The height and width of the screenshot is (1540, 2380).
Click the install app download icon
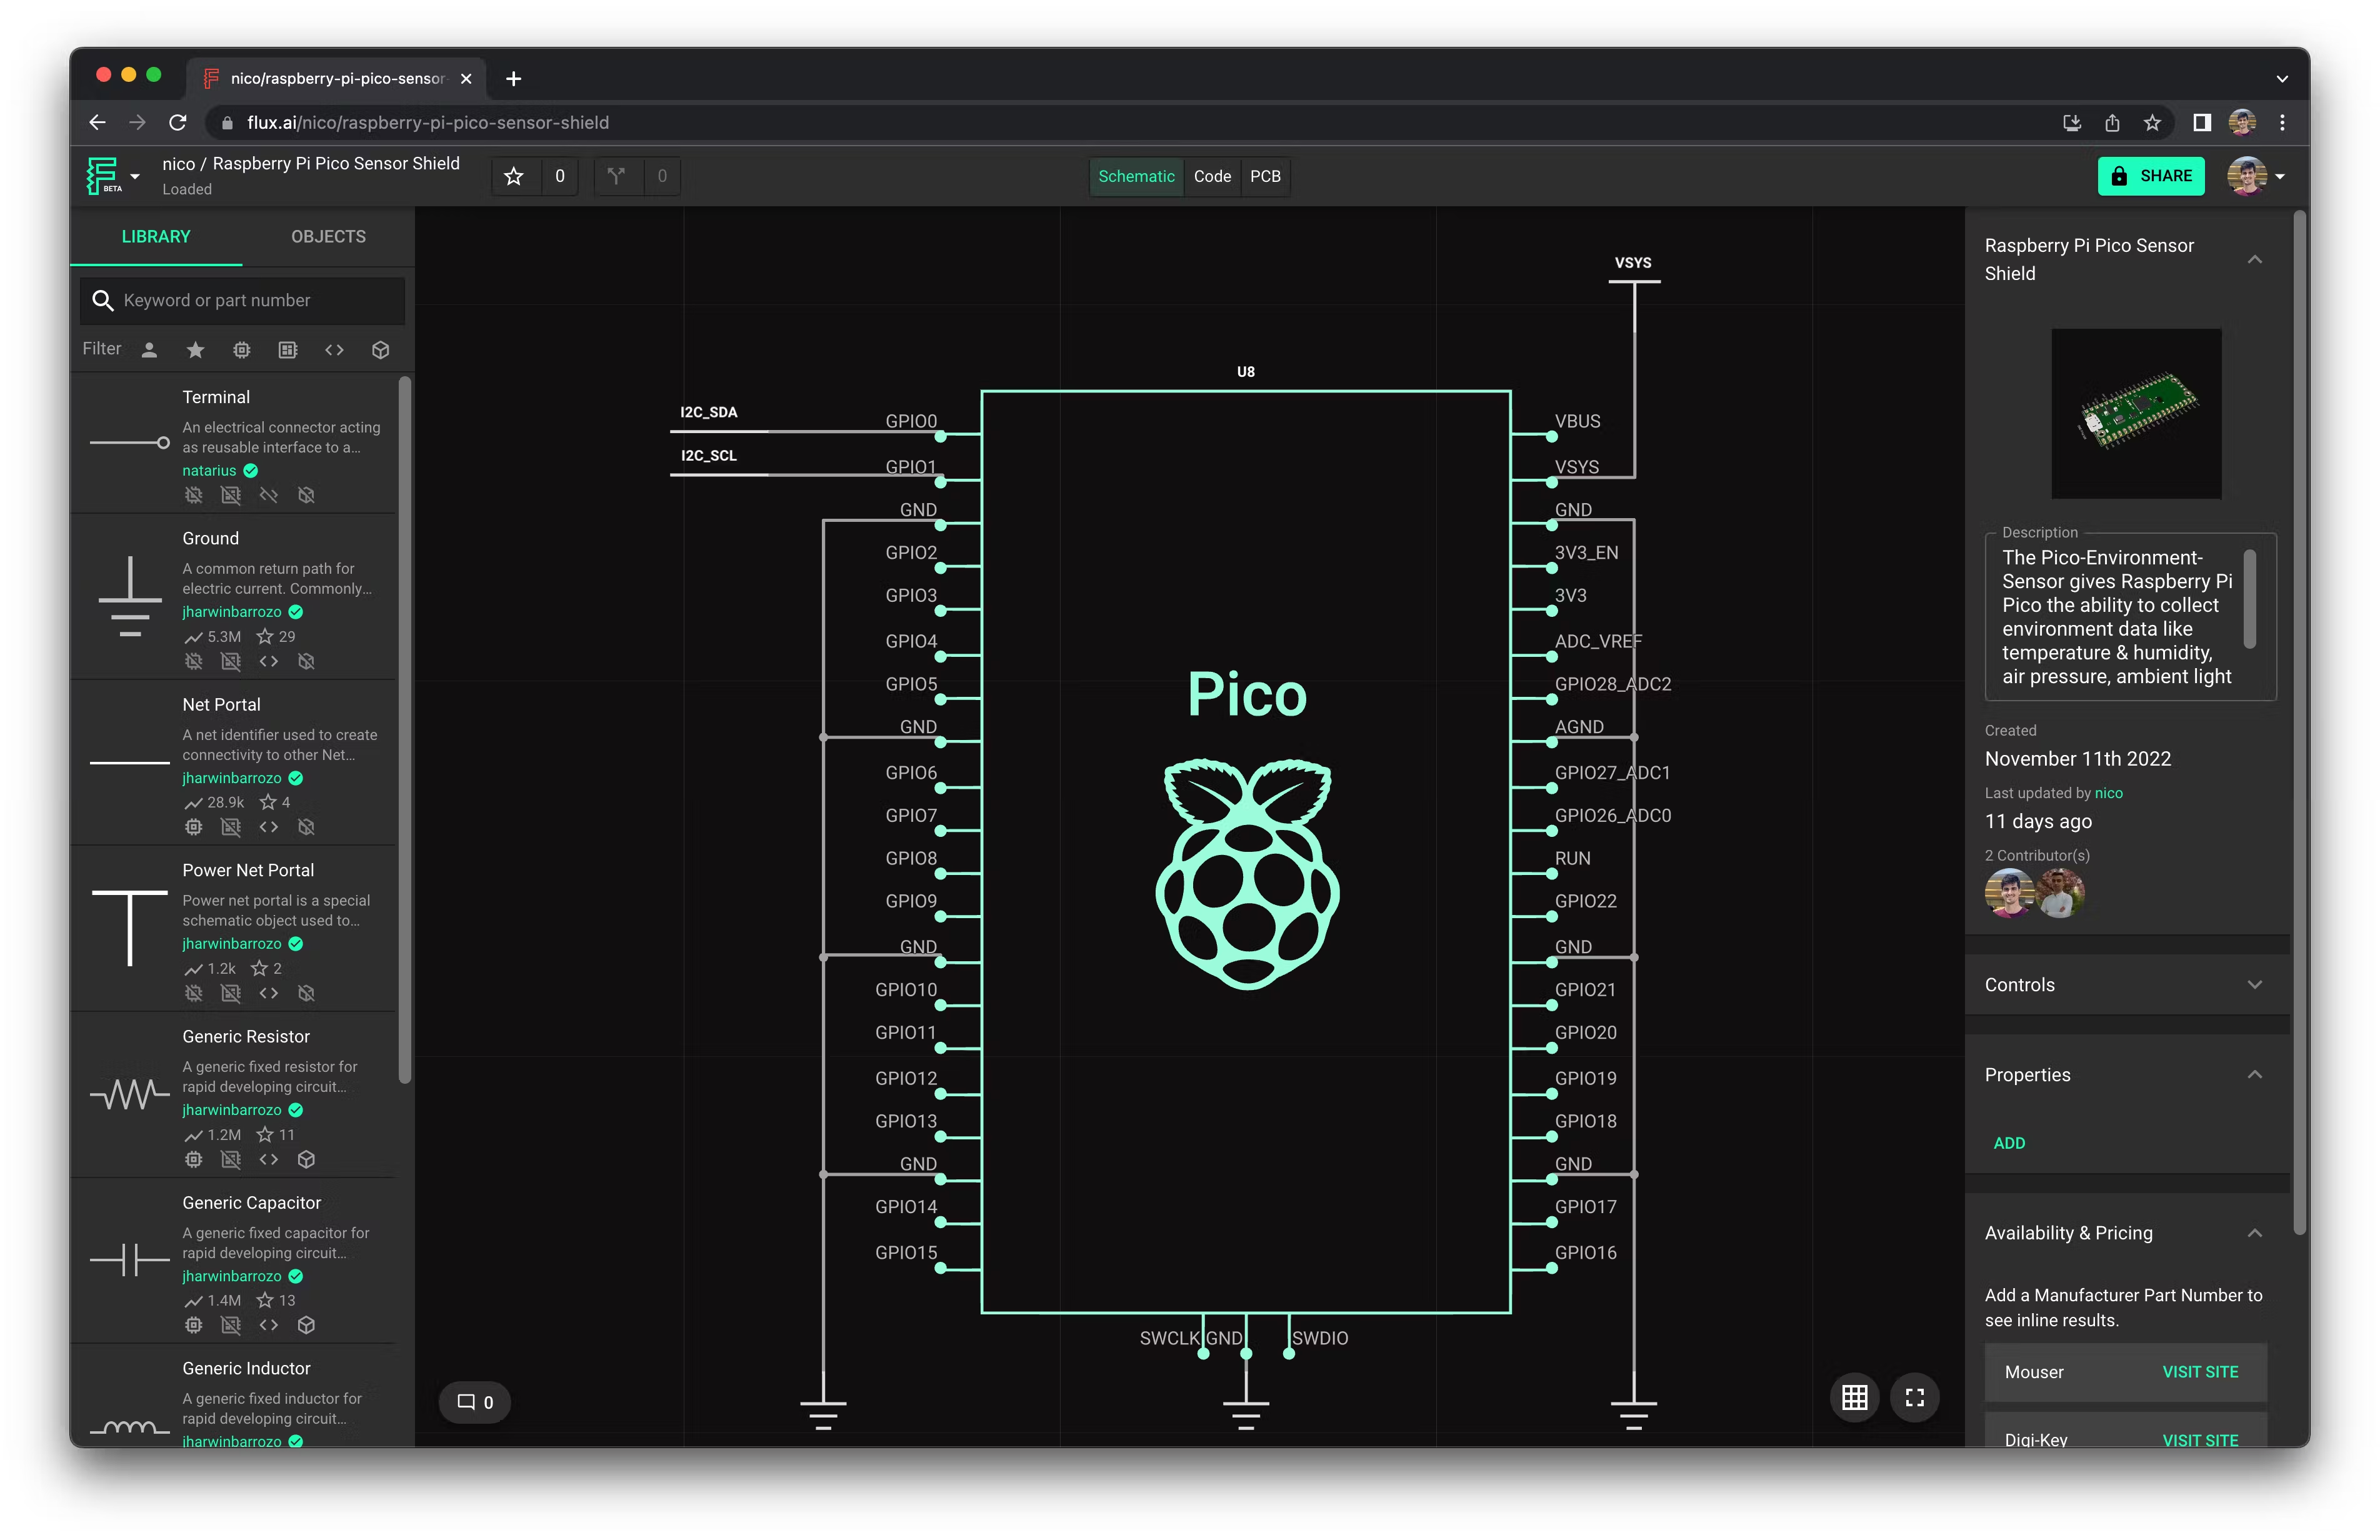coord(2072,122)
